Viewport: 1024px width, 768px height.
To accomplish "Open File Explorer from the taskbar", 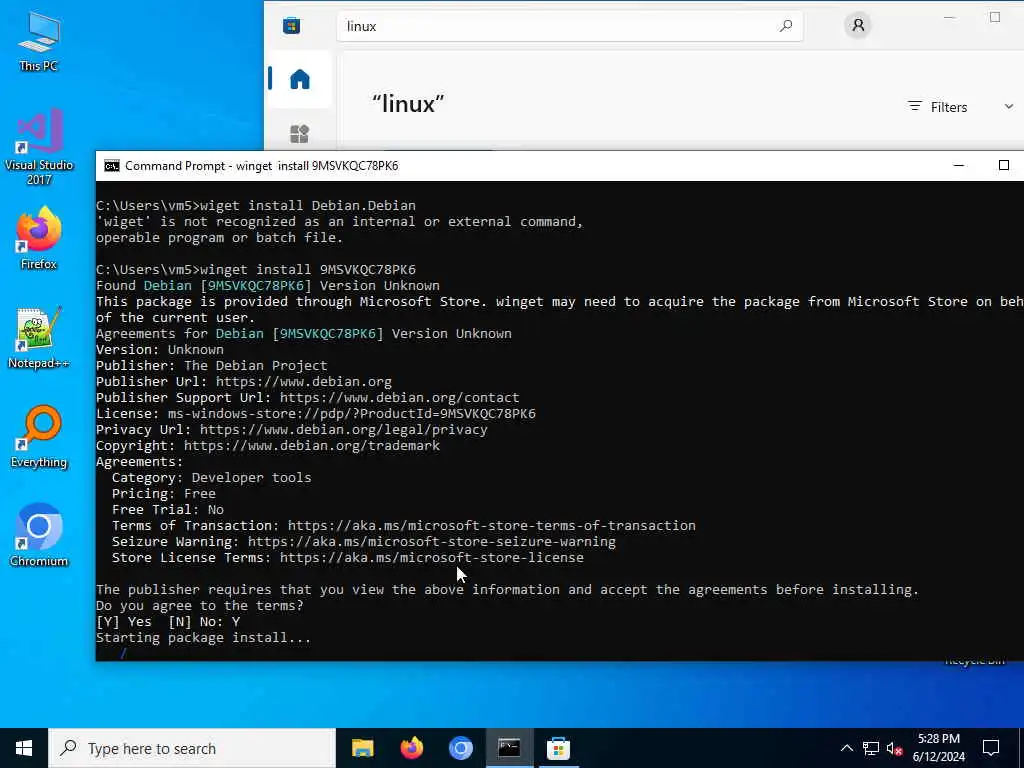I will click(x=362, y=748).
